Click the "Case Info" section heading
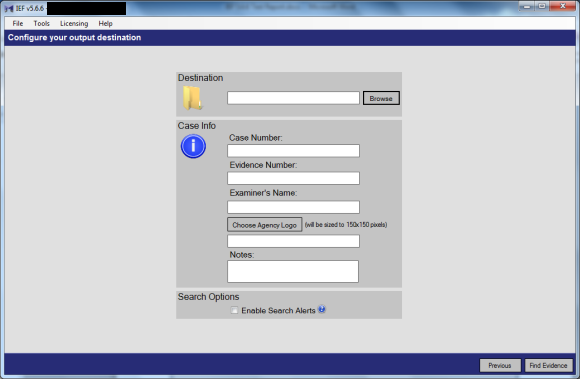The height and width of the screenshot is (379, 580). 196,126
